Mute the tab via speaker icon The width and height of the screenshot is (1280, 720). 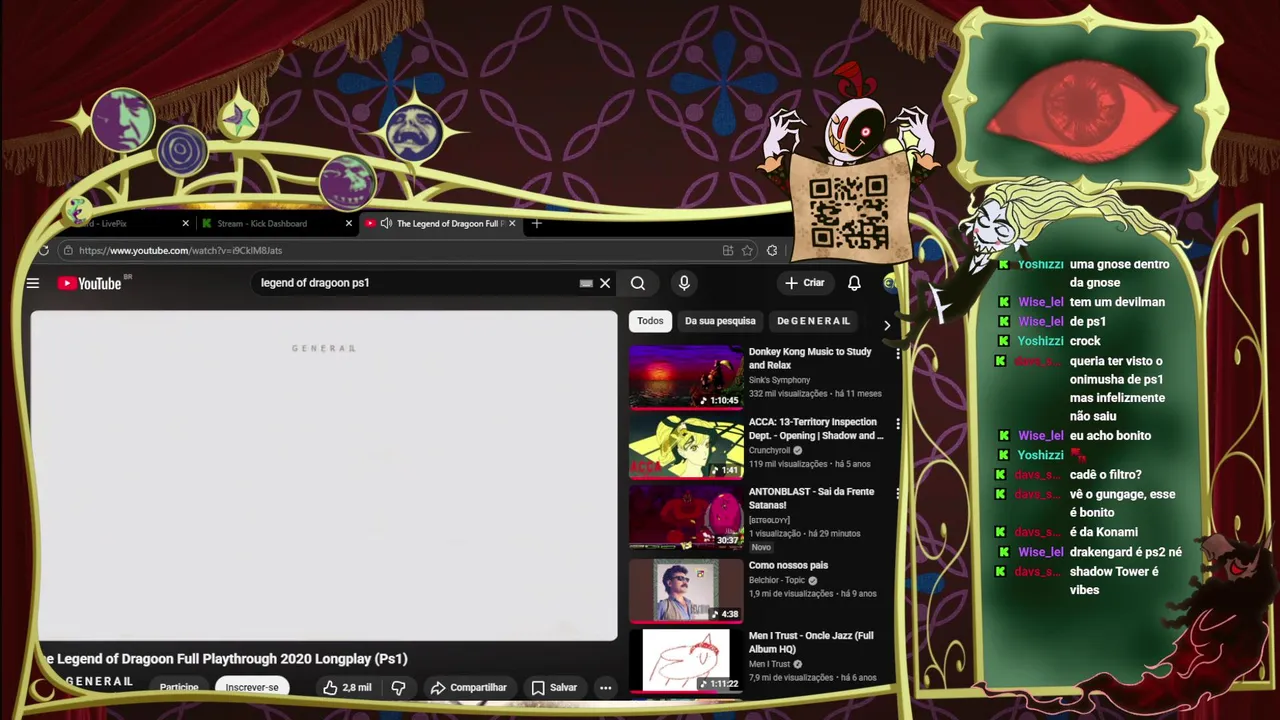[386, 223]
